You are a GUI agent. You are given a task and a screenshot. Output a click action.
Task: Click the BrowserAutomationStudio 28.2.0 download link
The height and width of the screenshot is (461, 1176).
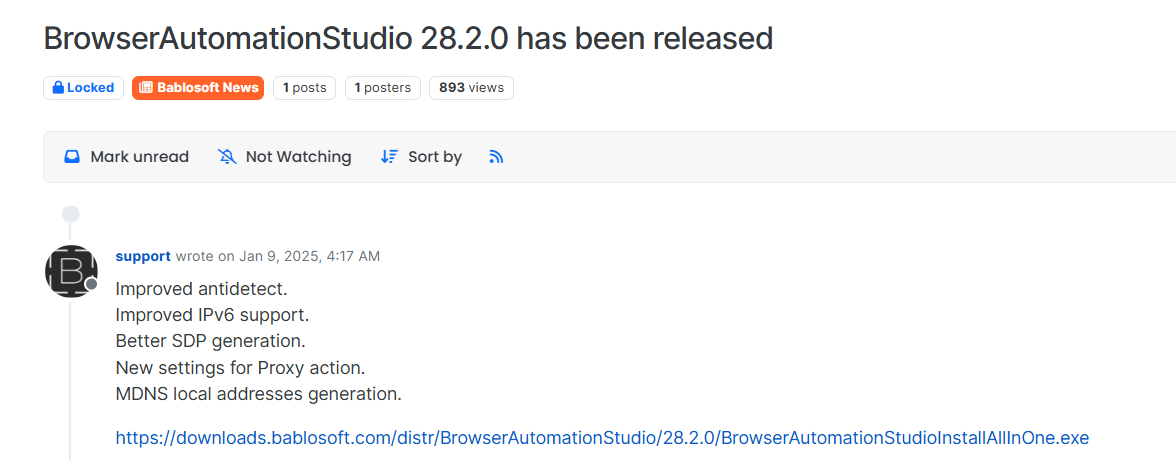(x=602, y=438)
